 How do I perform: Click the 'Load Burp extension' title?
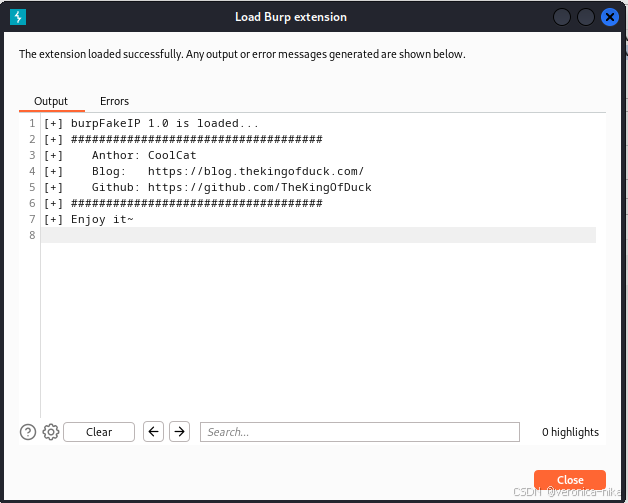[291, 17]
